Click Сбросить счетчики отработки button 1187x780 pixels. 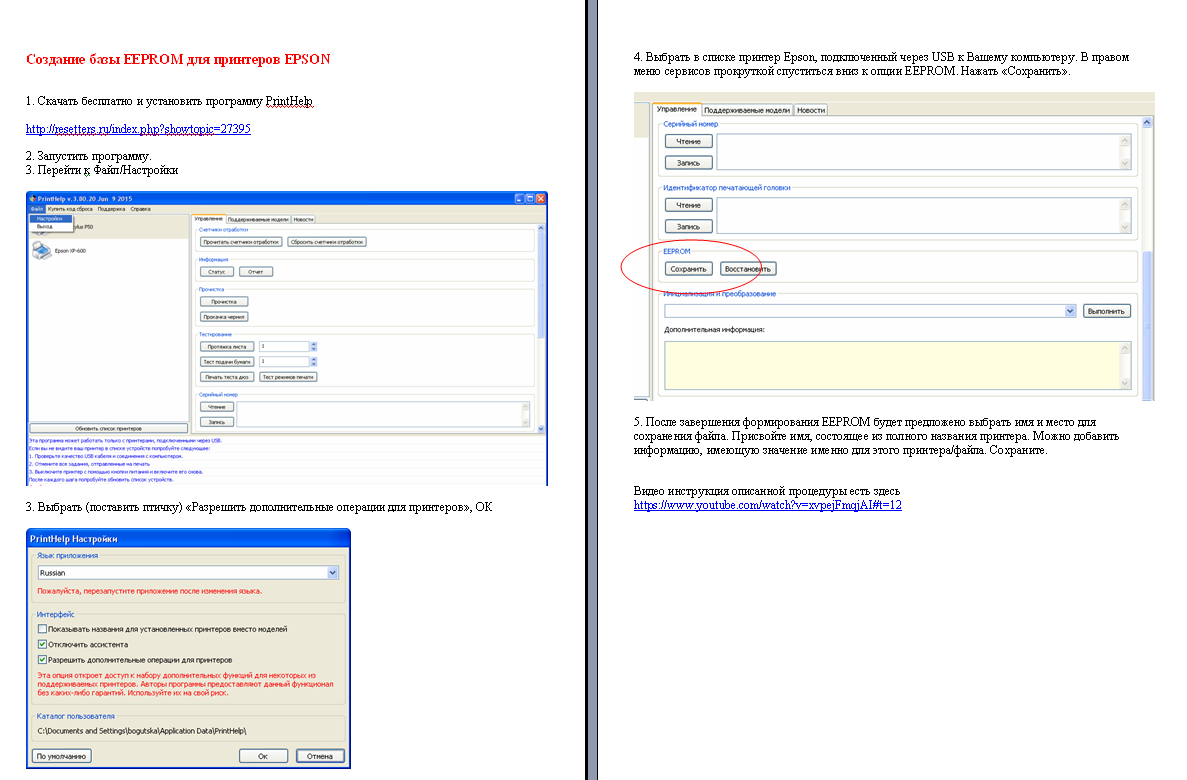pos(327,242)
